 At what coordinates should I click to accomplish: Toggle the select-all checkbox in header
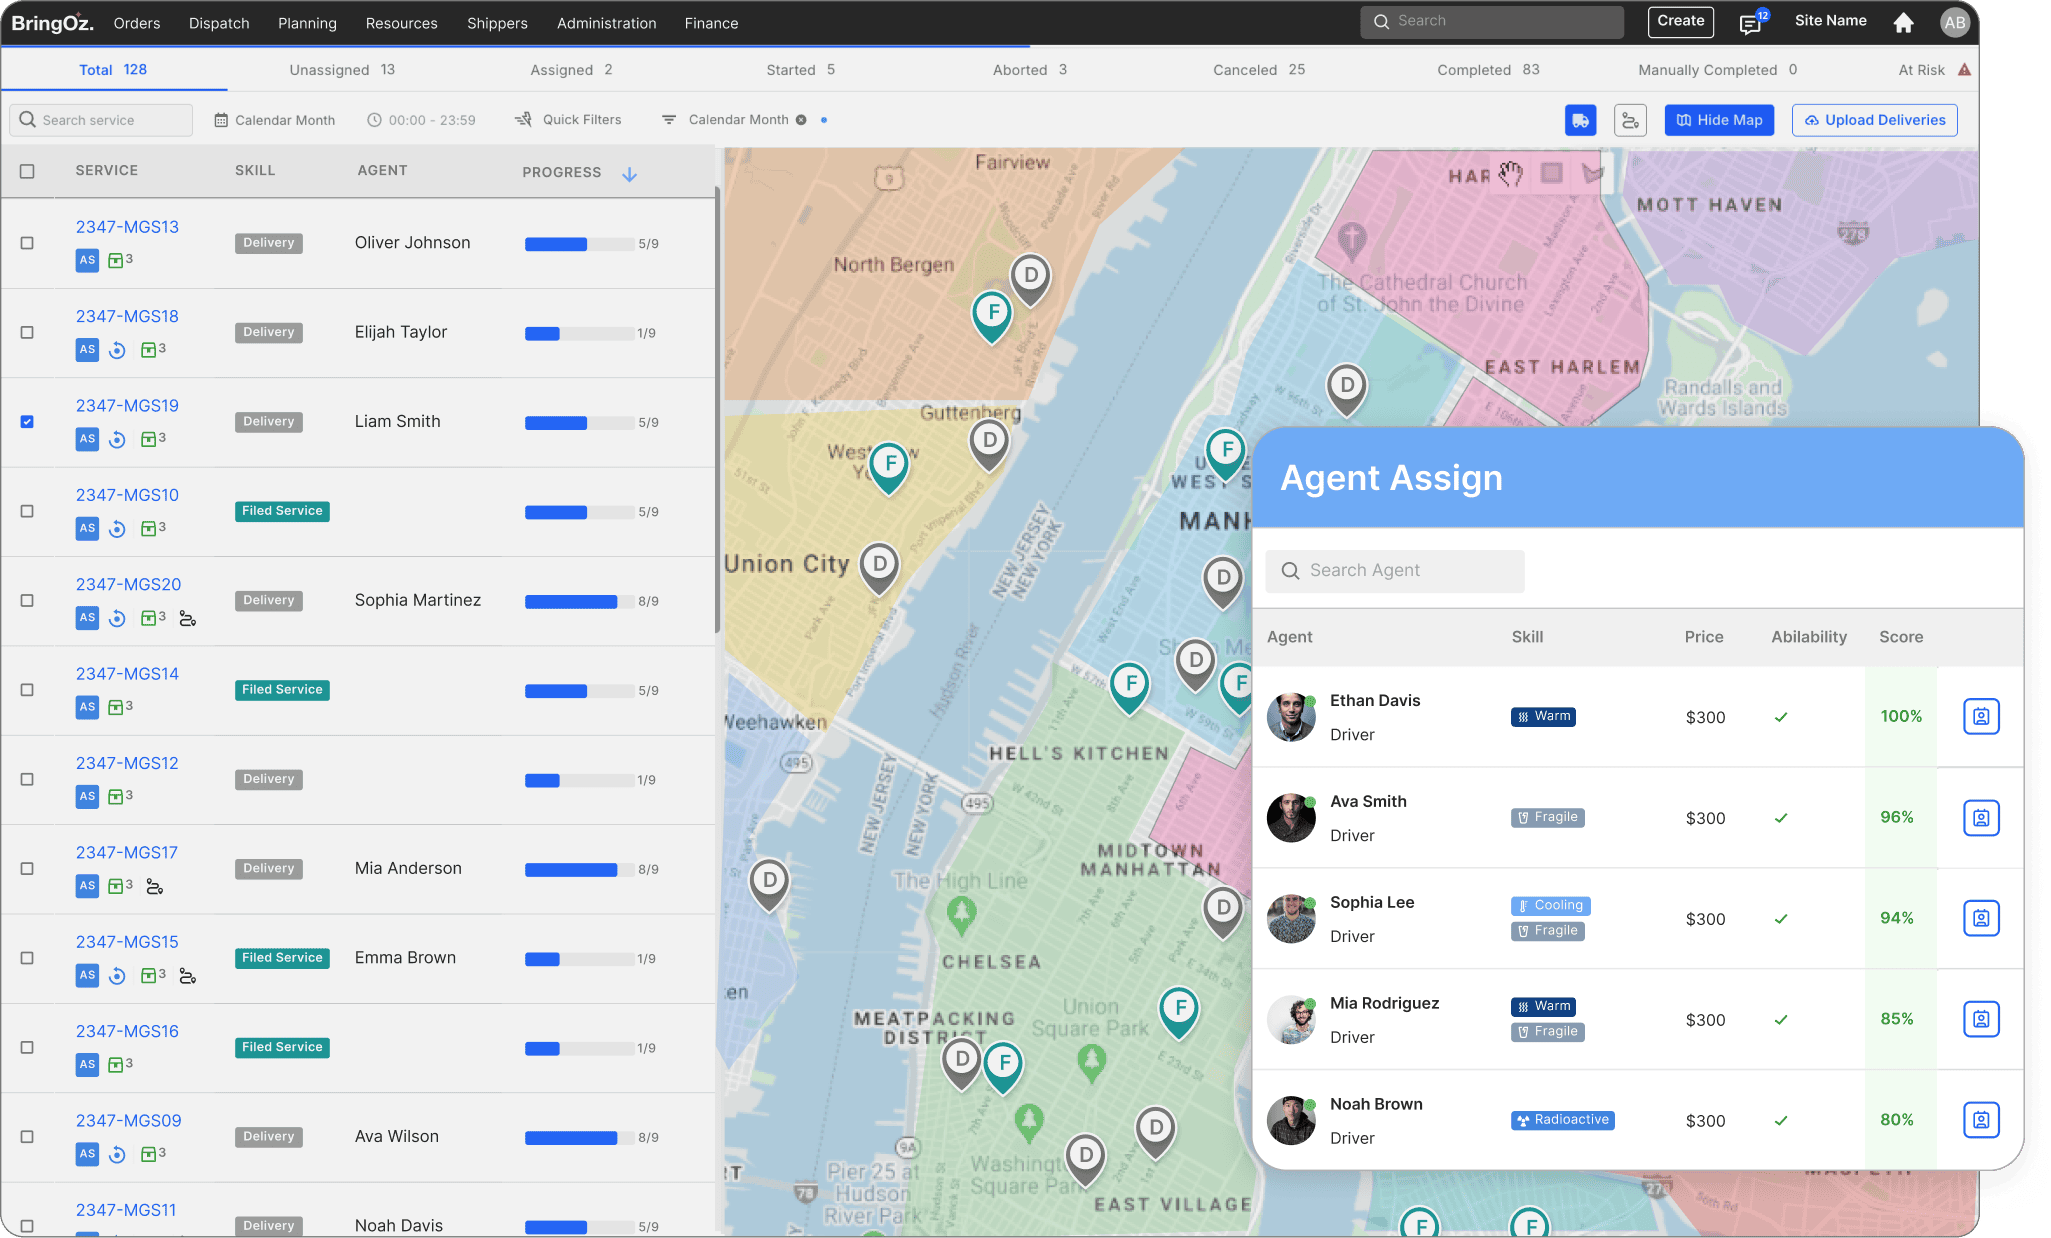click(27, 171)
